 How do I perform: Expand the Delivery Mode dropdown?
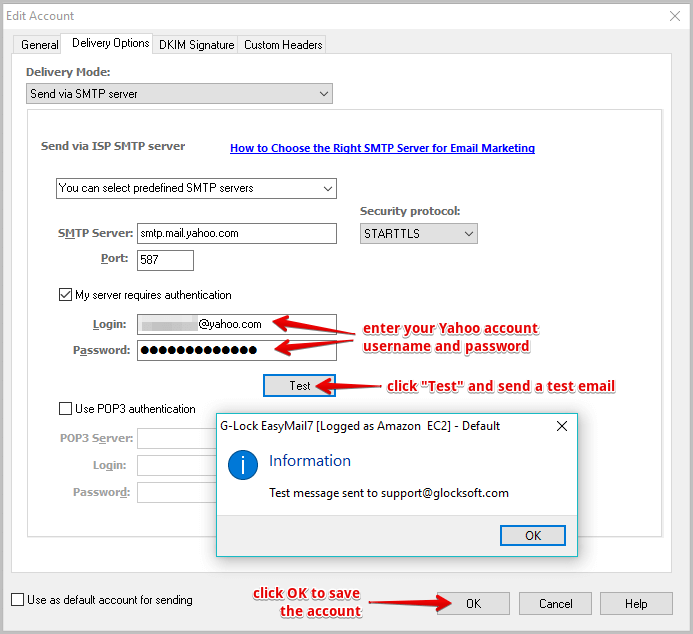(179, 94)
